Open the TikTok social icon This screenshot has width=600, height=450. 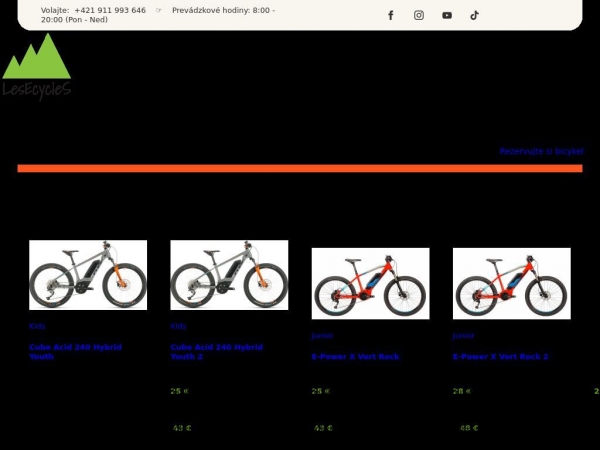click(x=474, y=15)
